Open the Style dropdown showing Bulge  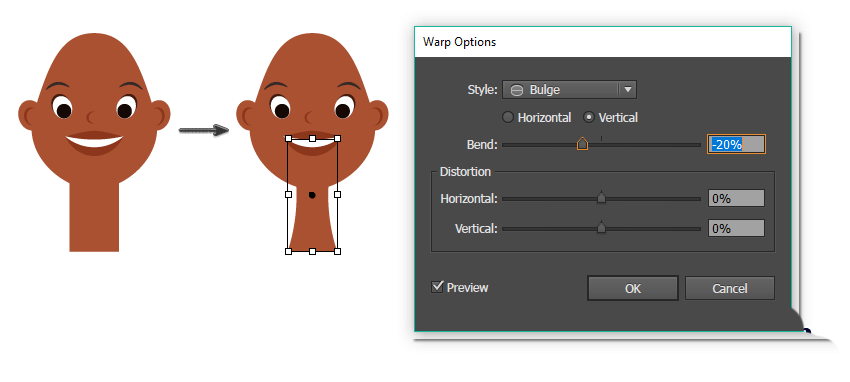[x=569, y=90]
